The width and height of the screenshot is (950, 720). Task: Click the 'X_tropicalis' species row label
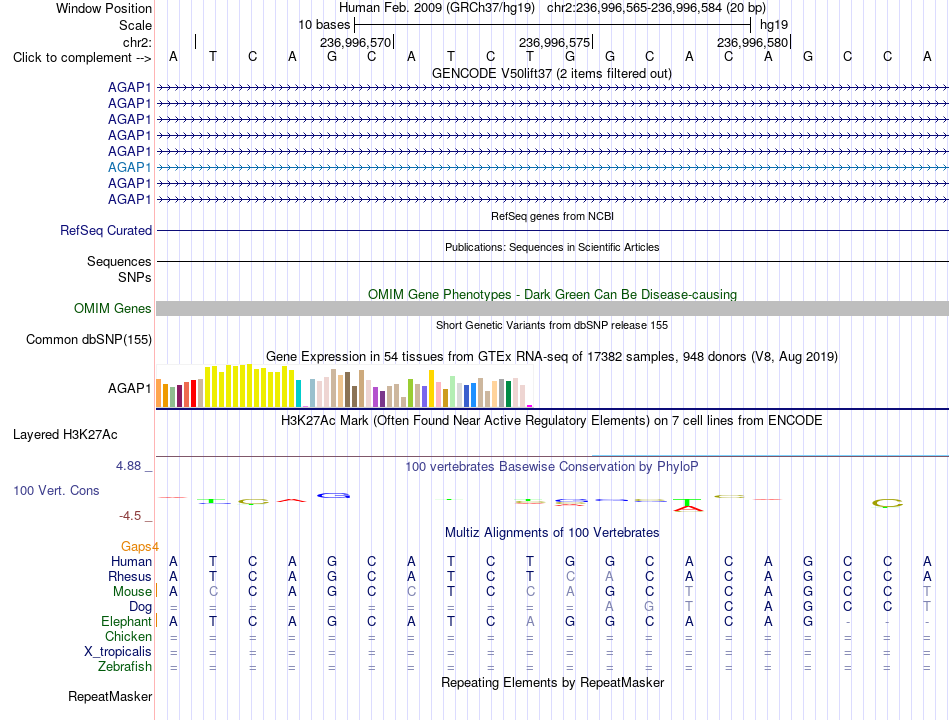click(118, 652)
